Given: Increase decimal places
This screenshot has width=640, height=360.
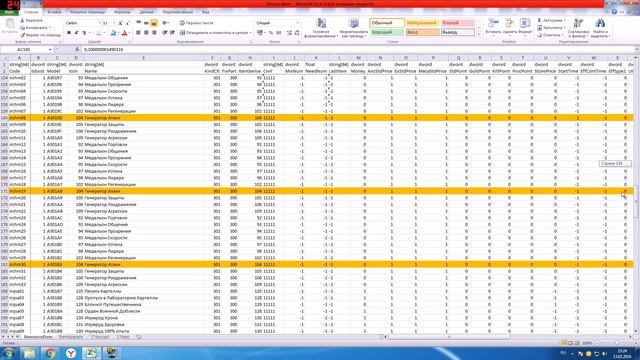Looking at the screenshot, I should 289,33.
